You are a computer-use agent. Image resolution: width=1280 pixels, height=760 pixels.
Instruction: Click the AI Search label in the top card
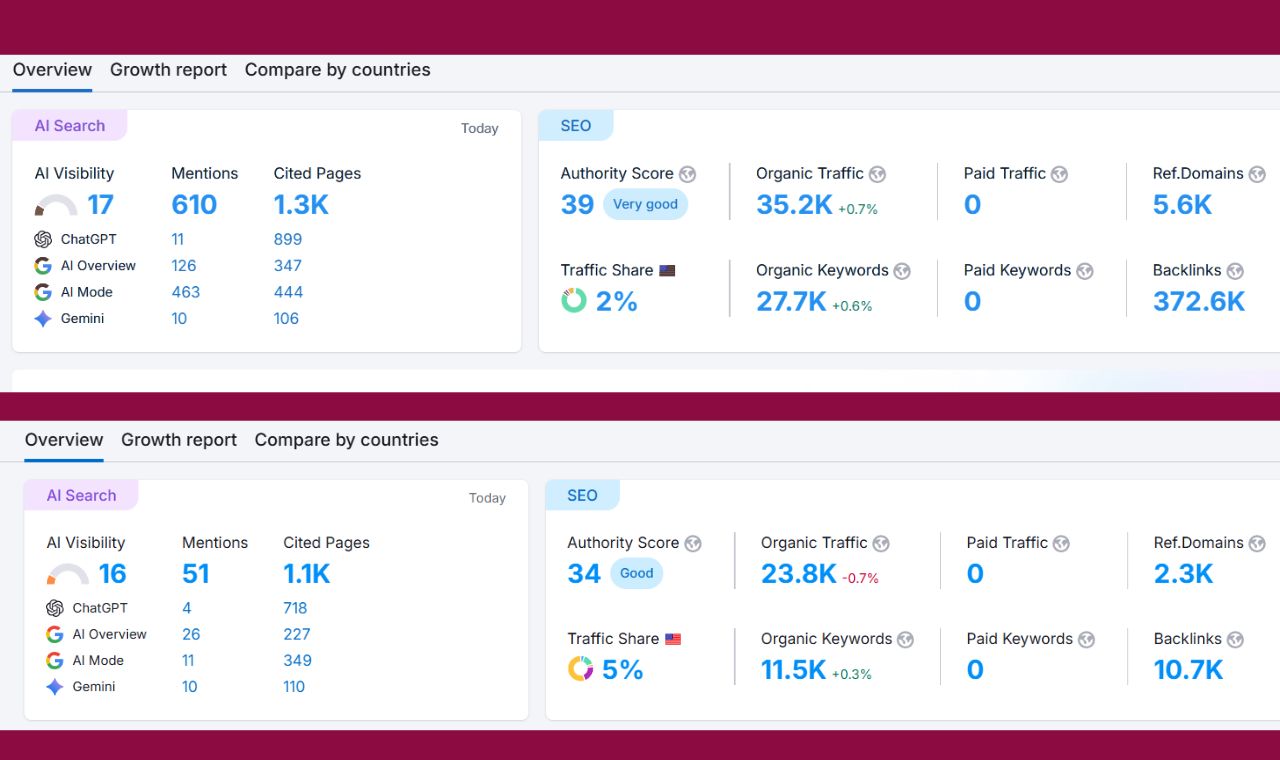(x=69, y=126)
